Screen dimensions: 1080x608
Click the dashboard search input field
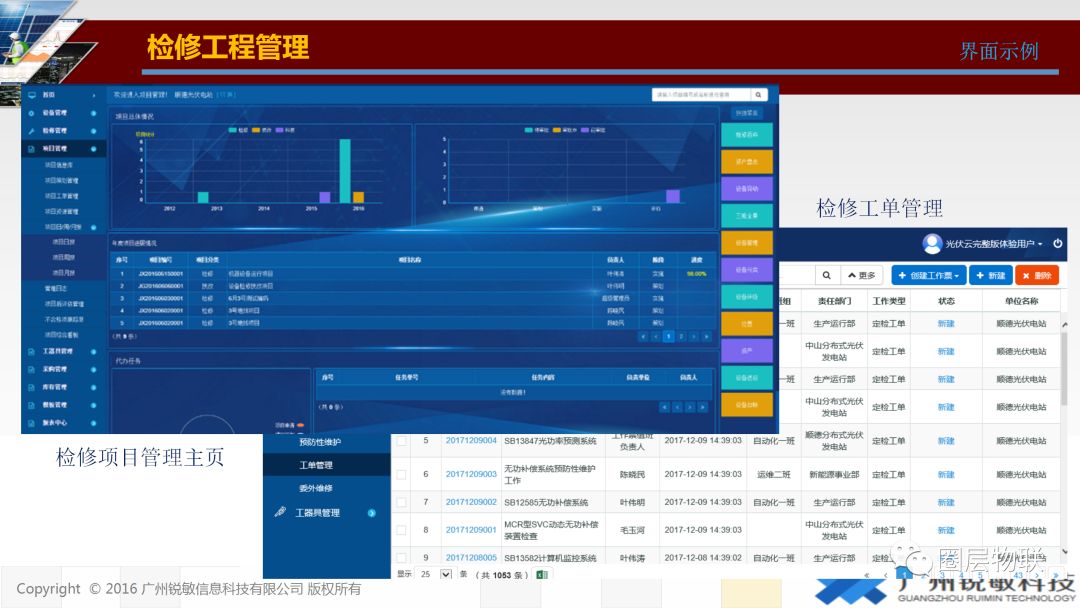point(701,95)
